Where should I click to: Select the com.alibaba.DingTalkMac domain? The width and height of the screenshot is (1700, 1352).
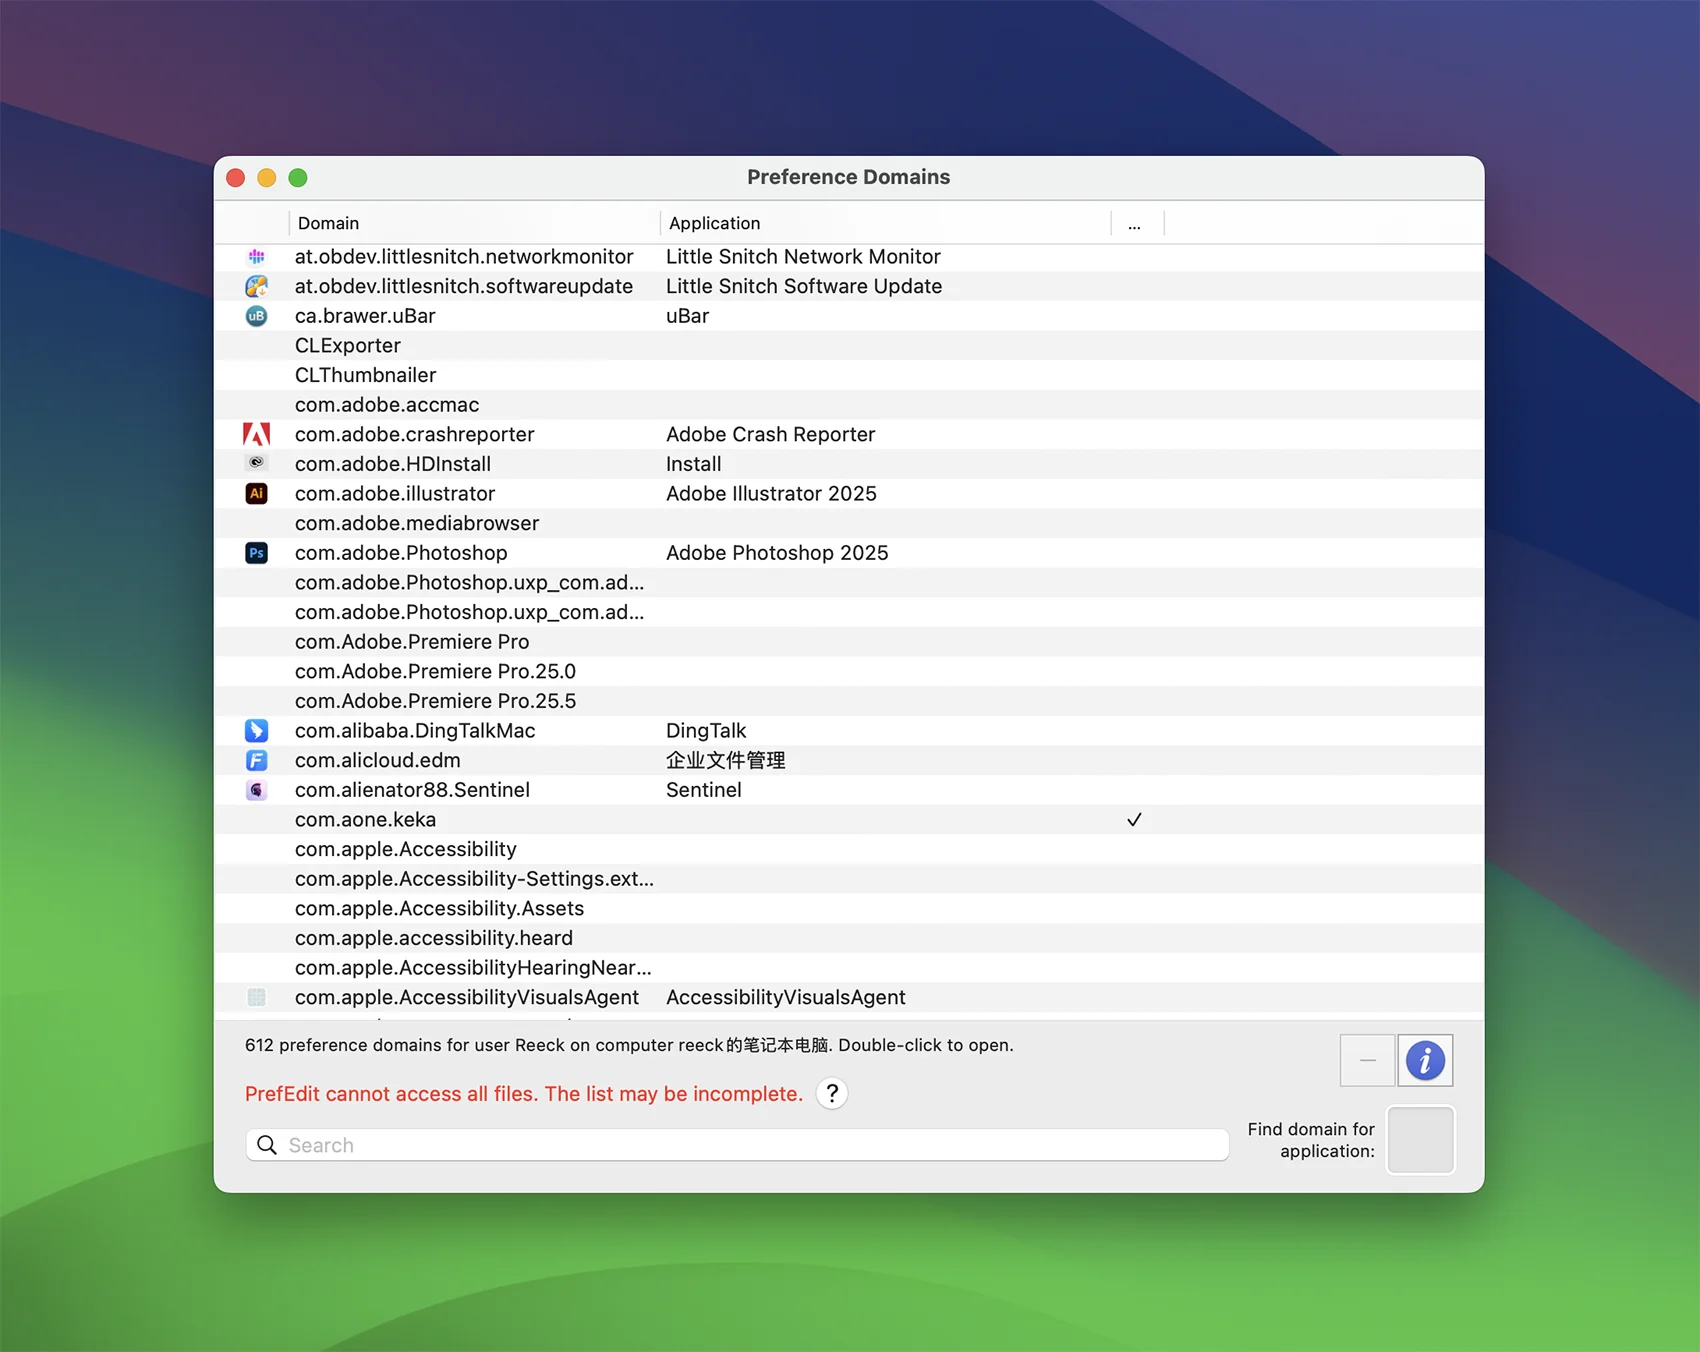[x=415, y=731]
